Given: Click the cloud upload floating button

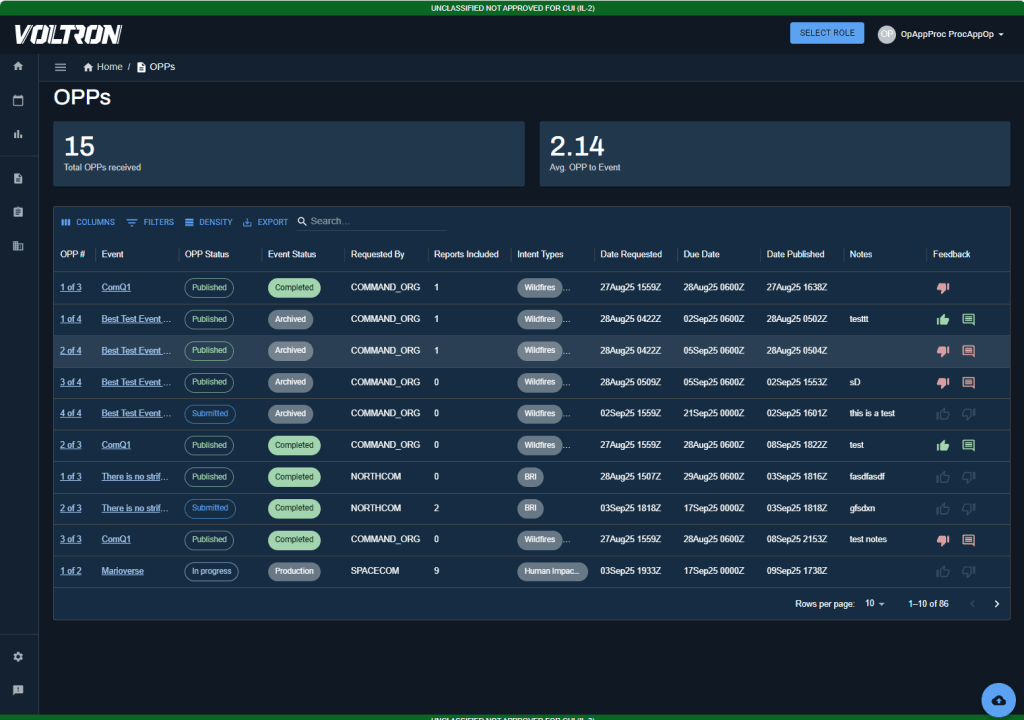Looking at the screenshot, I should (x=999, y=699).
